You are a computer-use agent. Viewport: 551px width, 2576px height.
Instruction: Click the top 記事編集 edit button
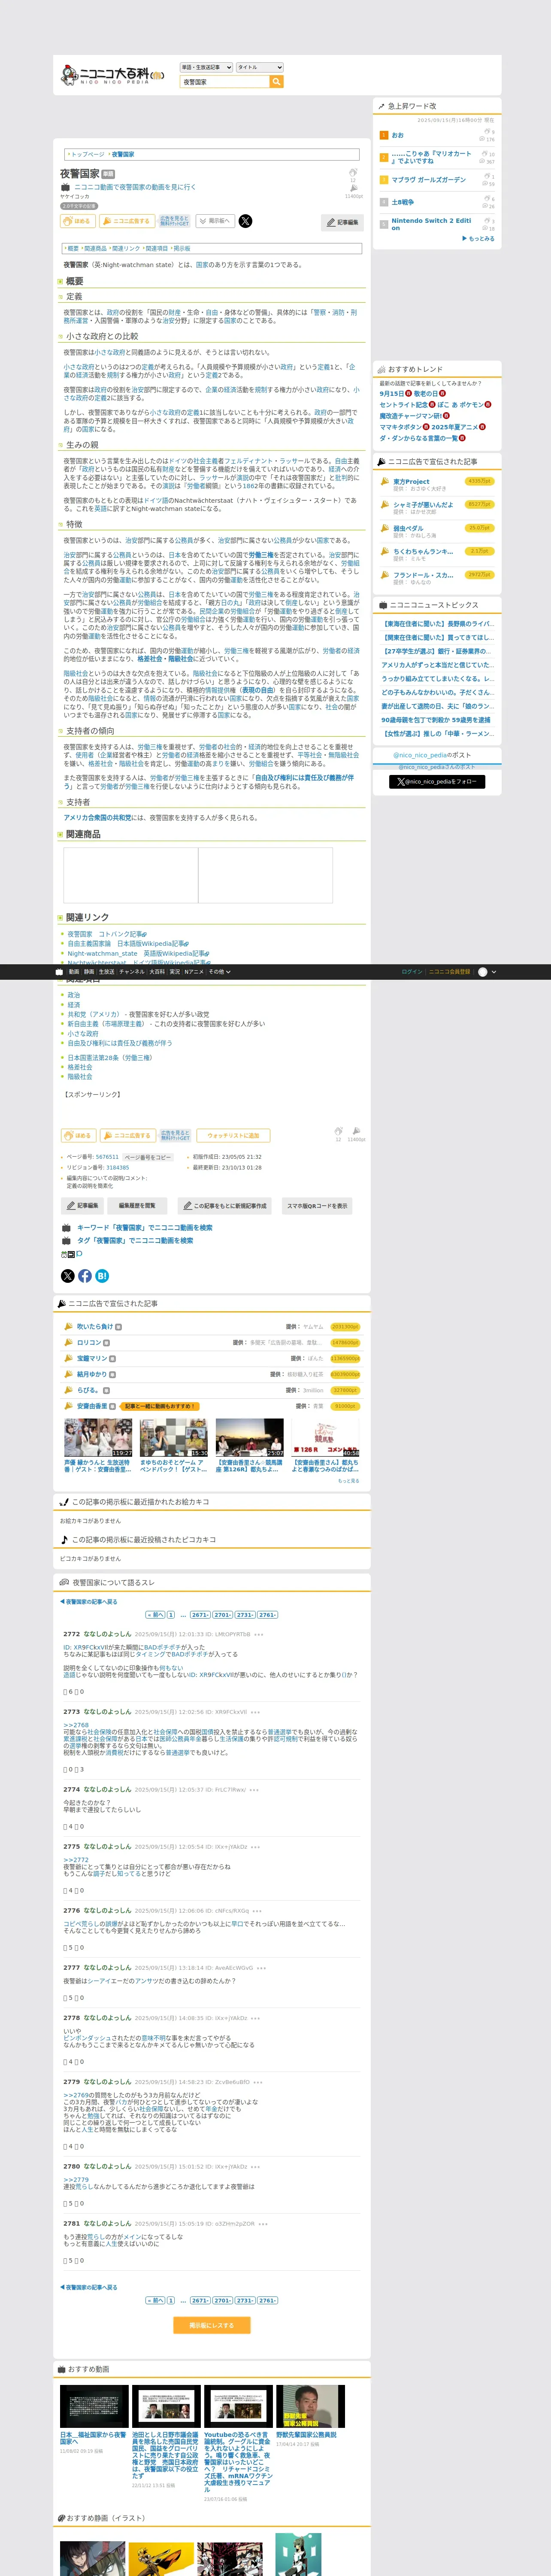coord(343,222)
